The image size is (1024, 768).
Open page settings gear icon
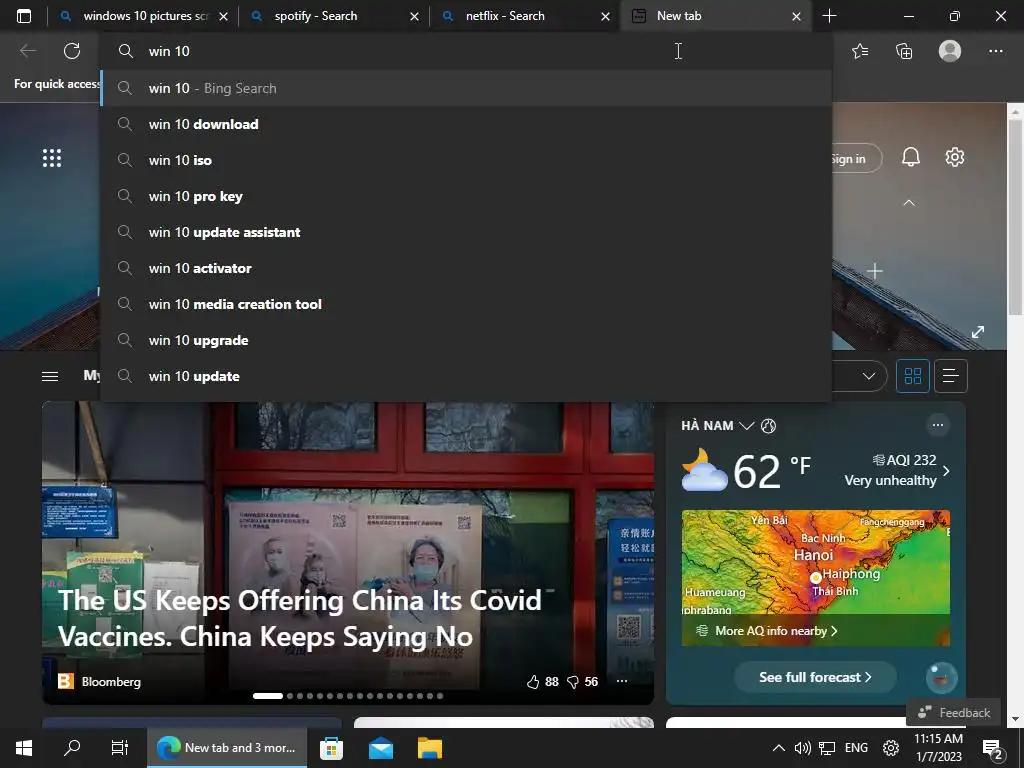point(955,157)
